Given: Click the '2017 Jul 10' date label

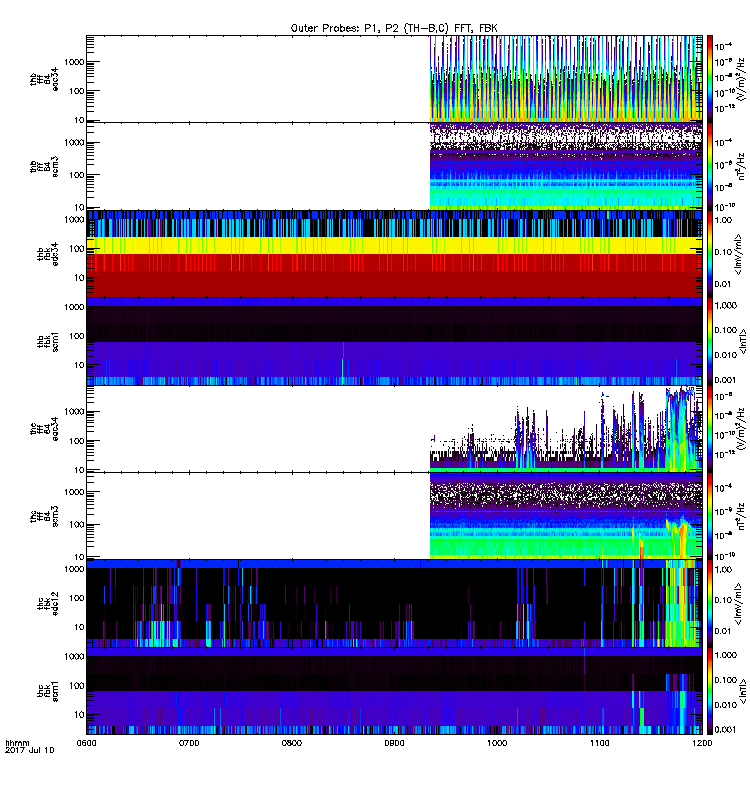Looking at the screenshot, I should click(x=29, y=750).
